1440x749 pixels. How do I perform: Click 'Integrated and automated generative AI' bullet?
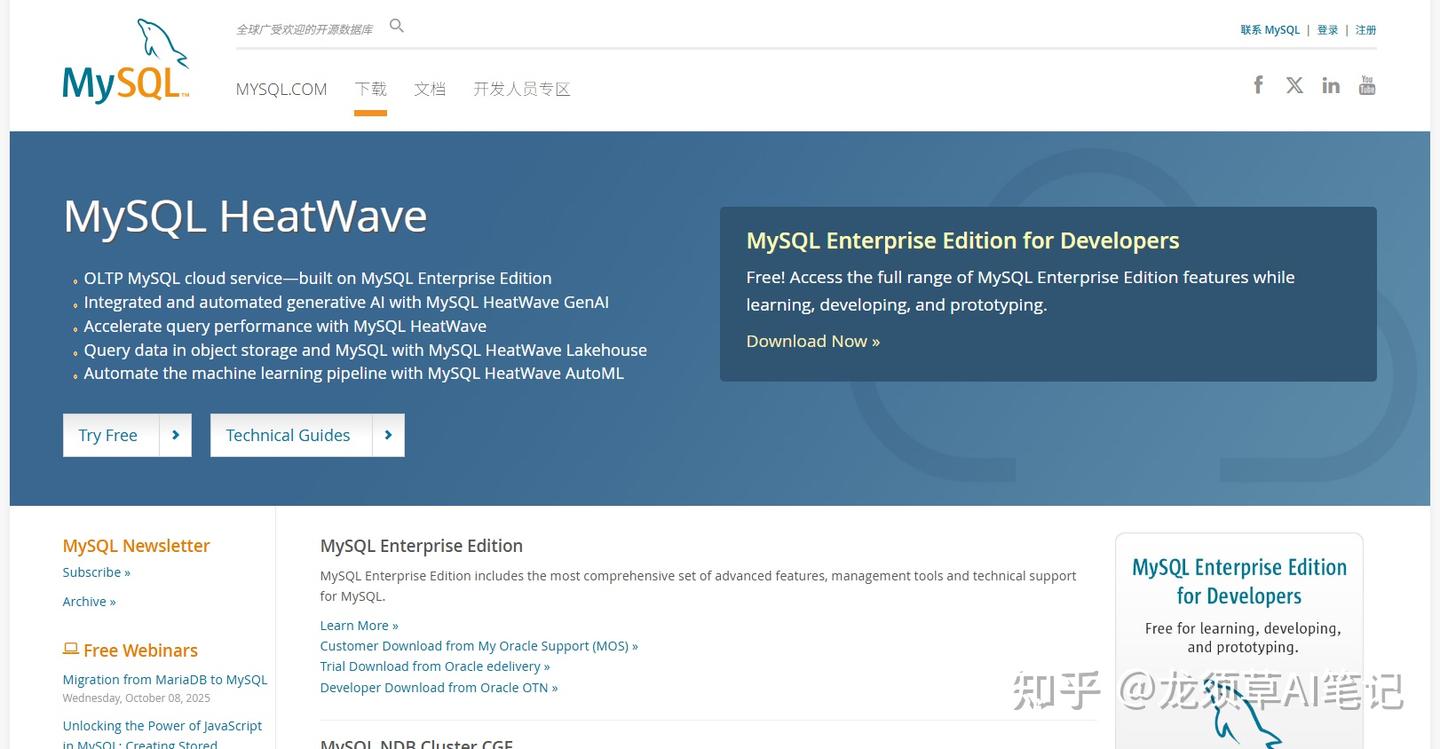[x=346, y=302]
